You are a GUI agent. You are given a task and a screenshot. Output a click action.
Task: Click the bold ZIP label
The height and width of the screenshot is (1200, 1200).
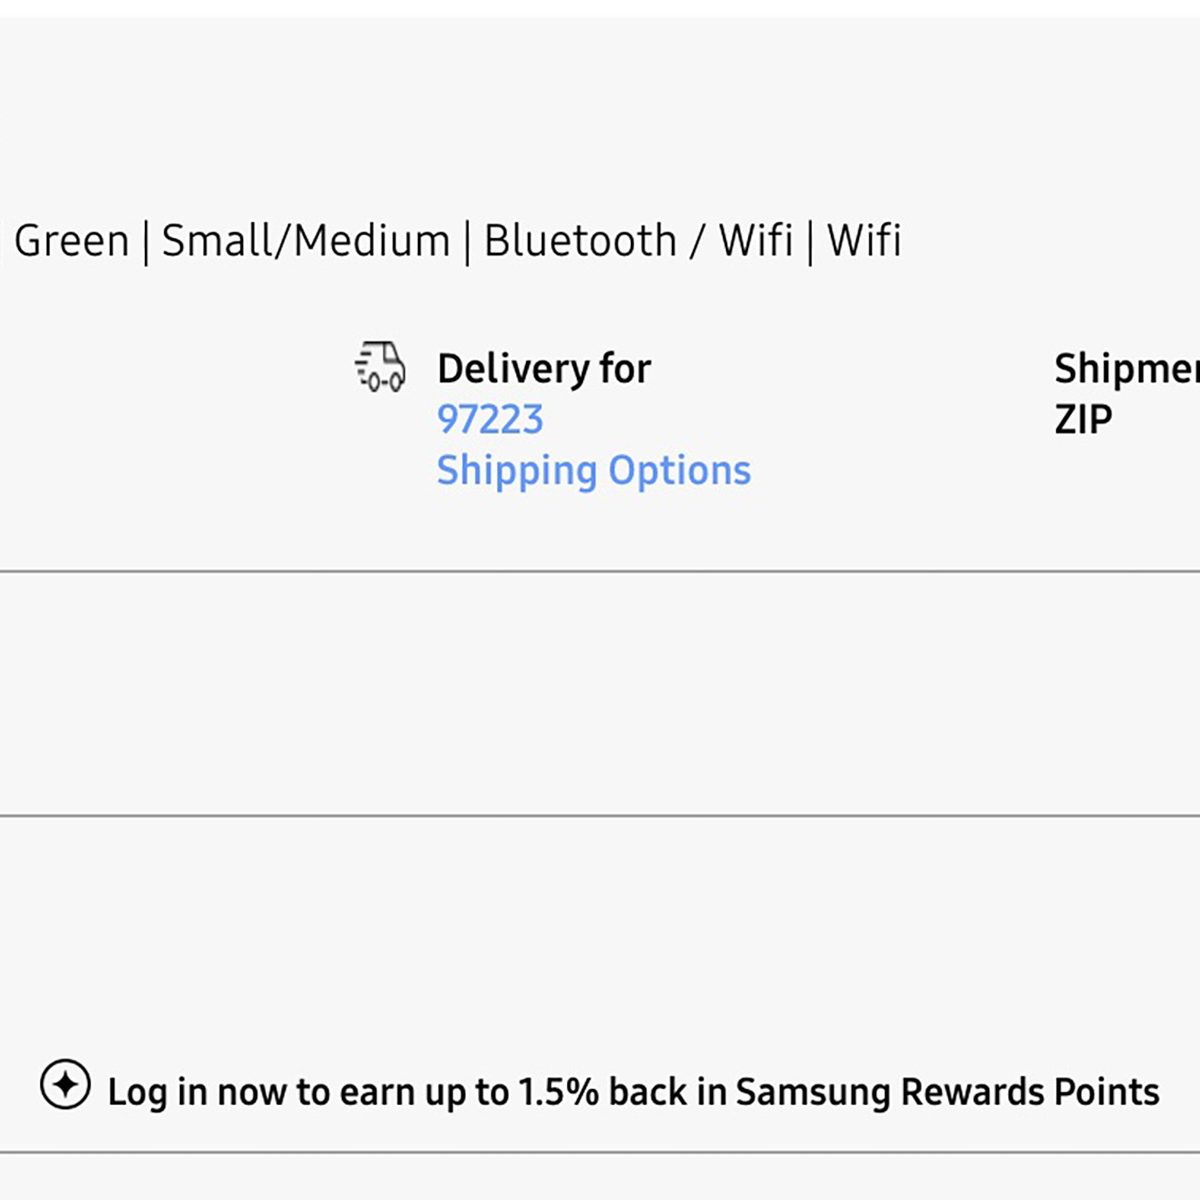coord(1083,419)
